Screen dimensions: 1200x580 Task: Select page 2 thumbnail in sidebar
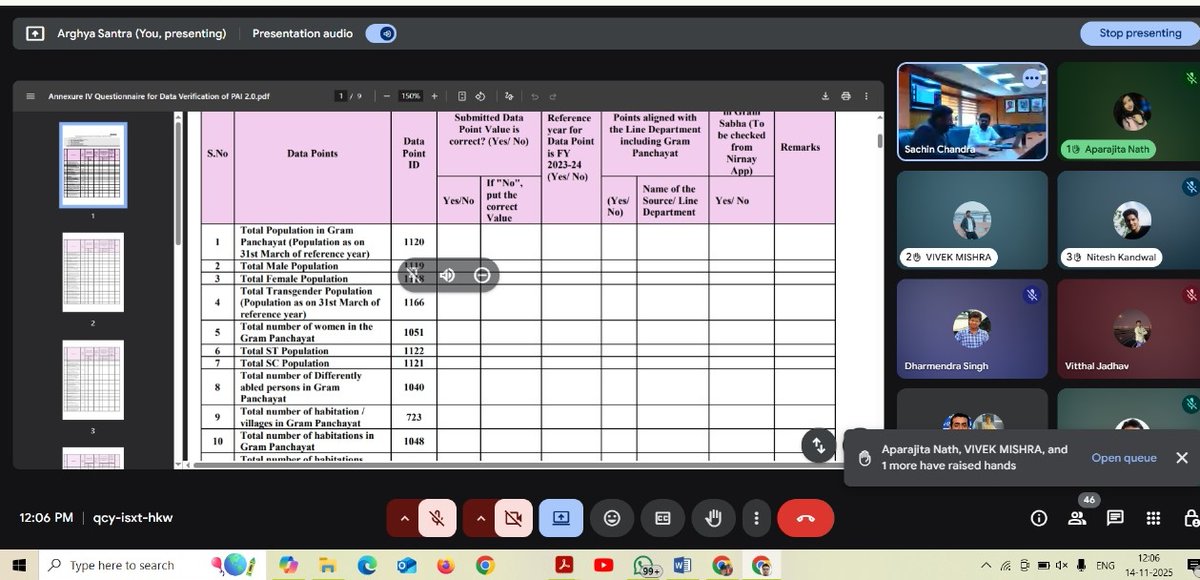click(93, 272)
